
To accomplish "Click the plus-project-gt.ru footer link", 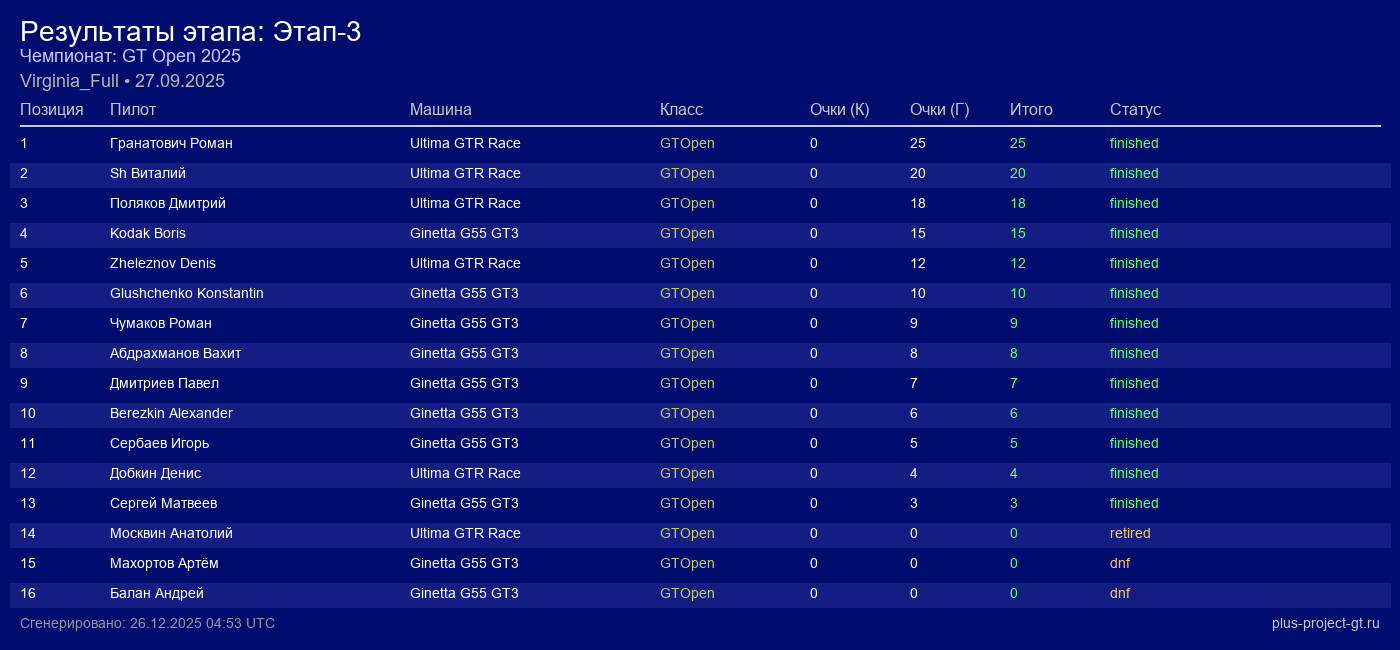I will [x=1325, y=623].
